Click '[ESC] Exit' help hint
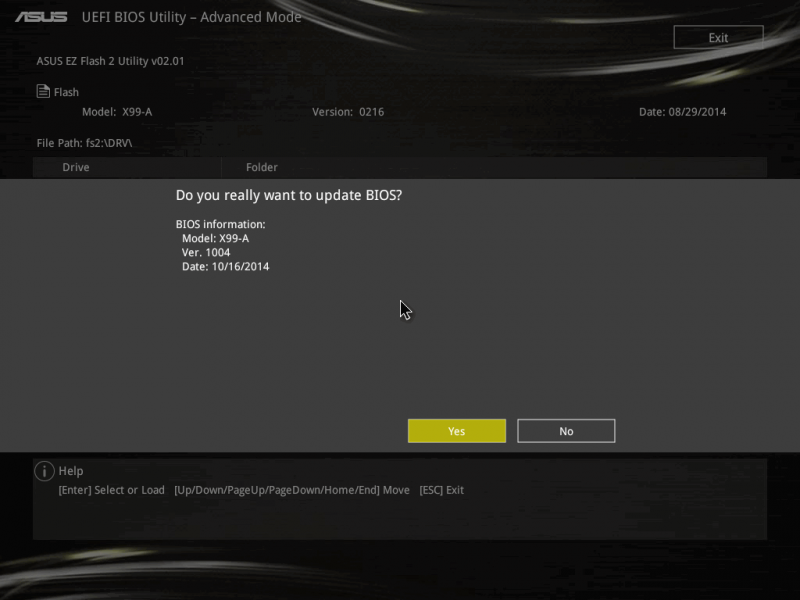Image resolution: width=800 pixels, height=600 pixels. click(441, 490)
